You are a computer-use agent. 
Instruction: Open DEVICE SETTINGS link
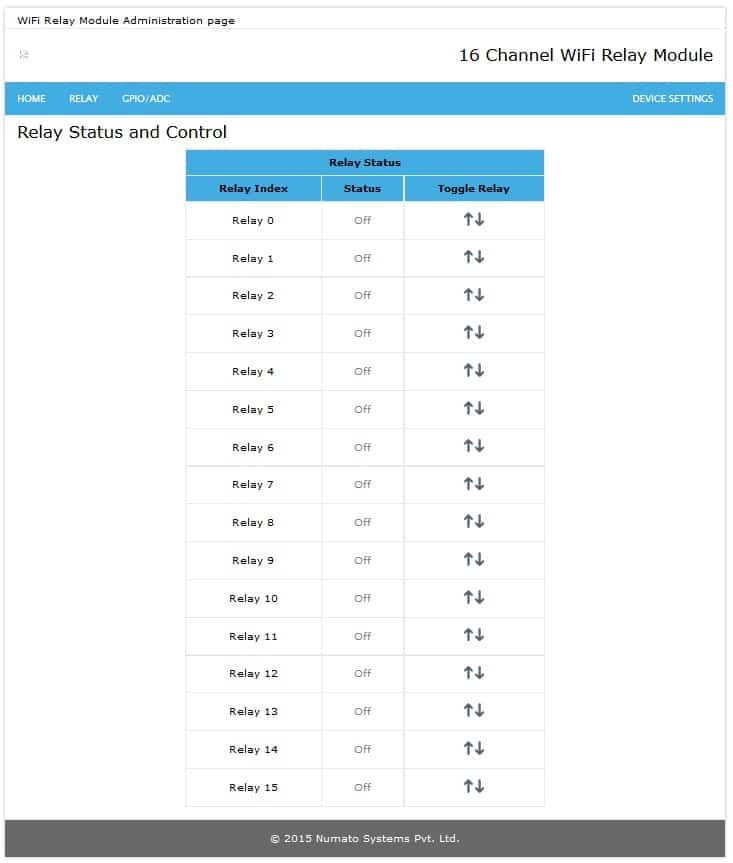(672, 99)
